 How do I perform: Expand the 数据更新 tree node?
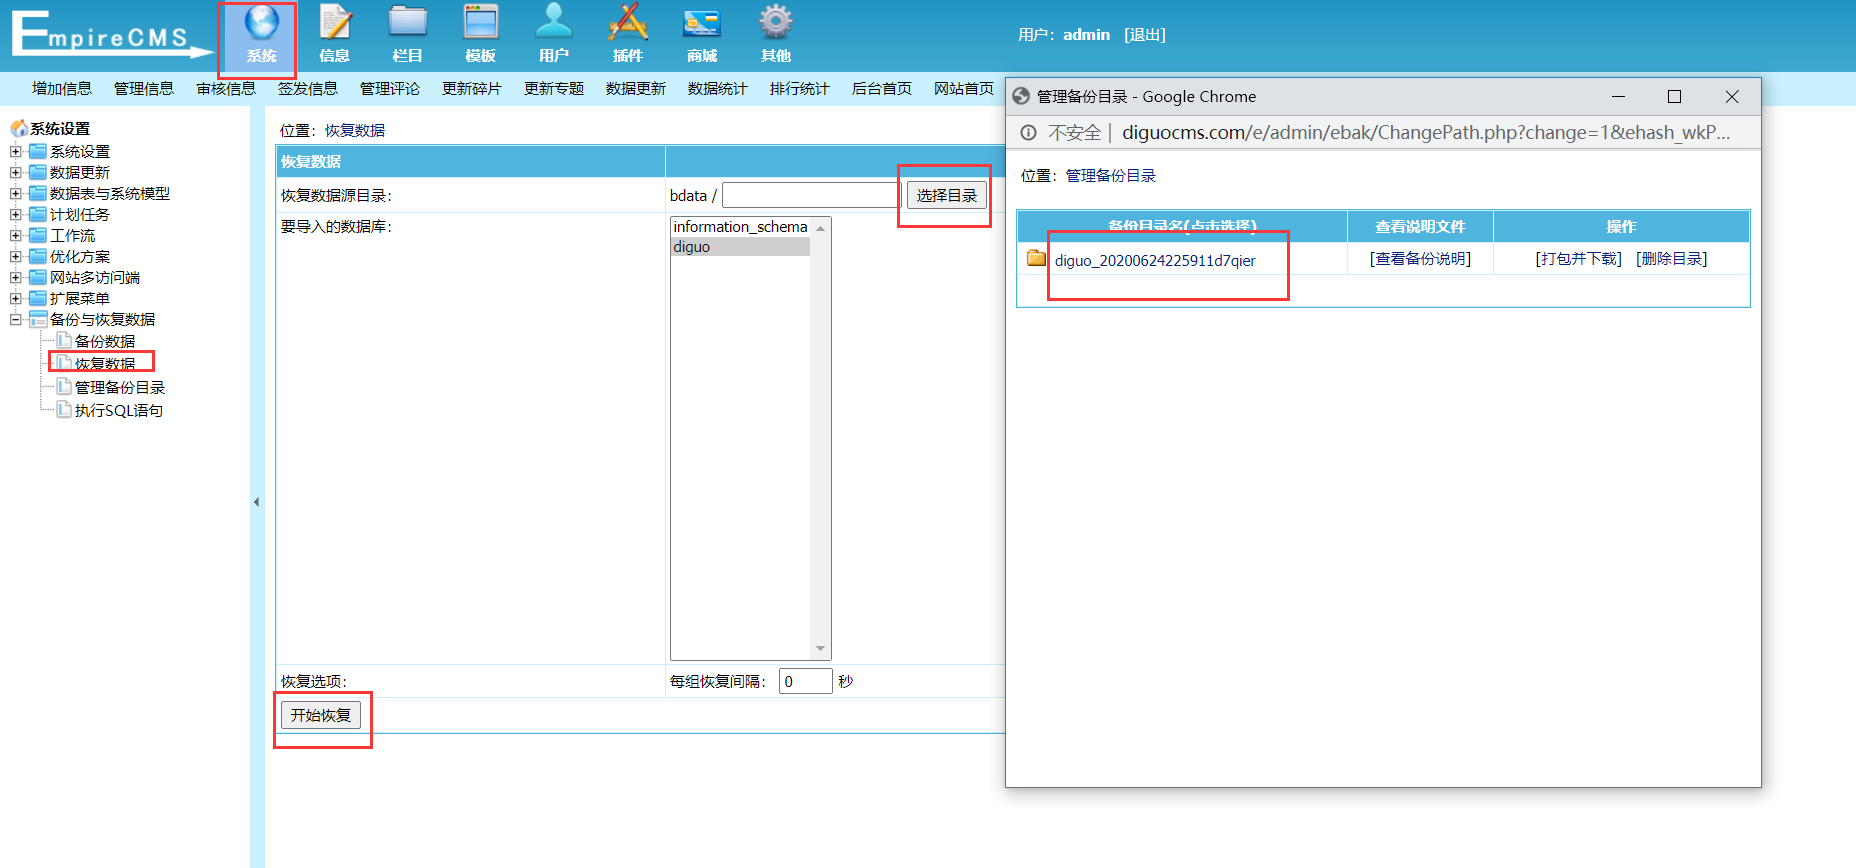tap(16, 173)
